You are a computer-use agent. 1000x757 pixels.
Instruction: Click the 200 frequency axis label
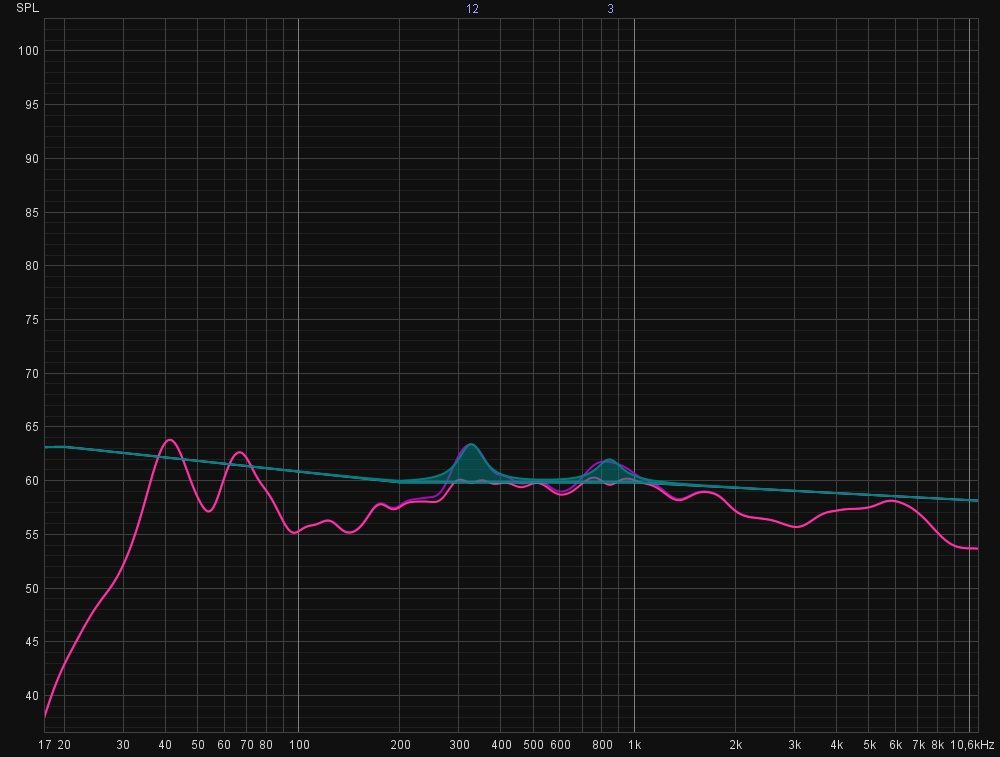tap(400, 745)
